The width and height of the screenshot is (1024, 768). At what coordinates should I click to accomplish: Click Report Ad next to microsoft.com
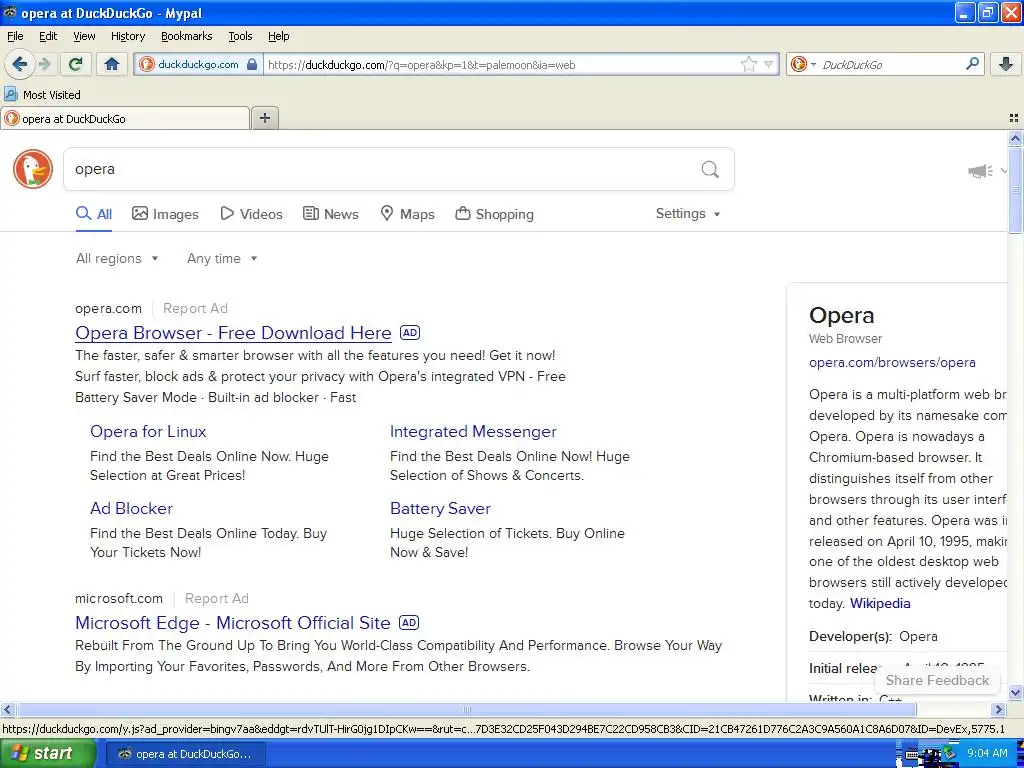(x=217, y=598)
